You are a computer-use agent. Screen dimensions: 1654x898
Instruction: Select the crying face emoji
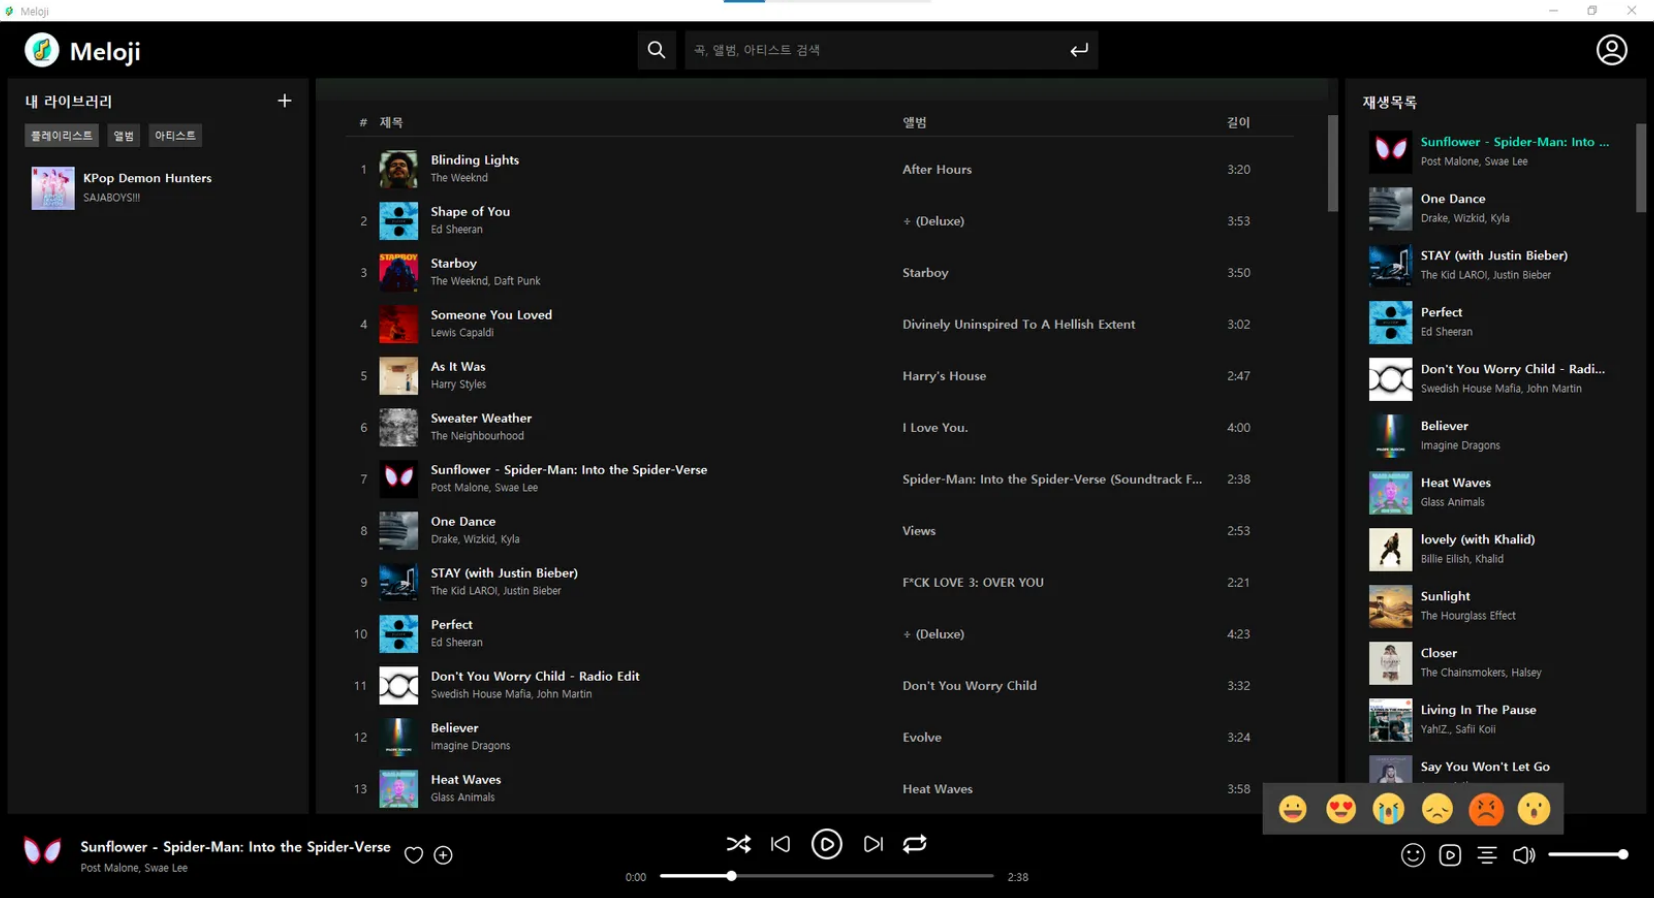(1388, 808)
